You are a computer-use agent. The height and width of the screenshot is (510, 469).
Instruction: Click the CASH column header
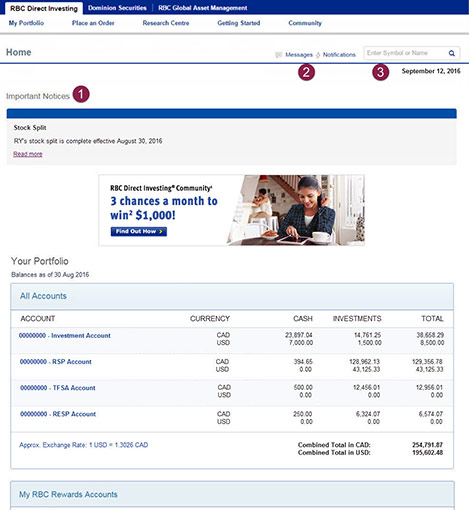coord(303,319)
